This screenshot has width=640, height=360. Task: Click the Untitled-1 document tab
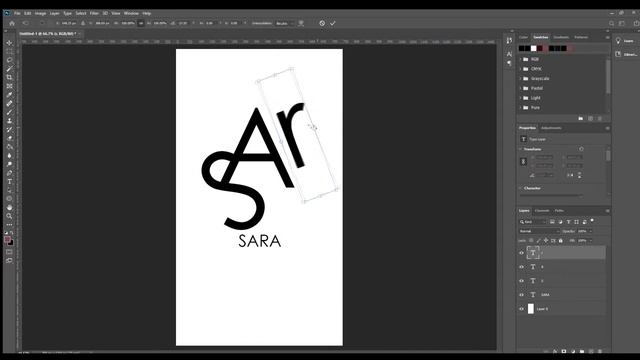(49, 33)
